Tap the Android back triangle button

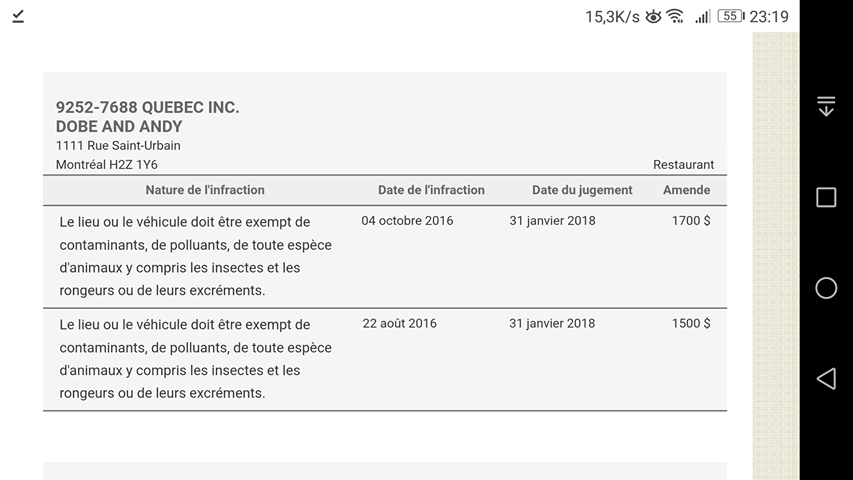coord(826,379)
